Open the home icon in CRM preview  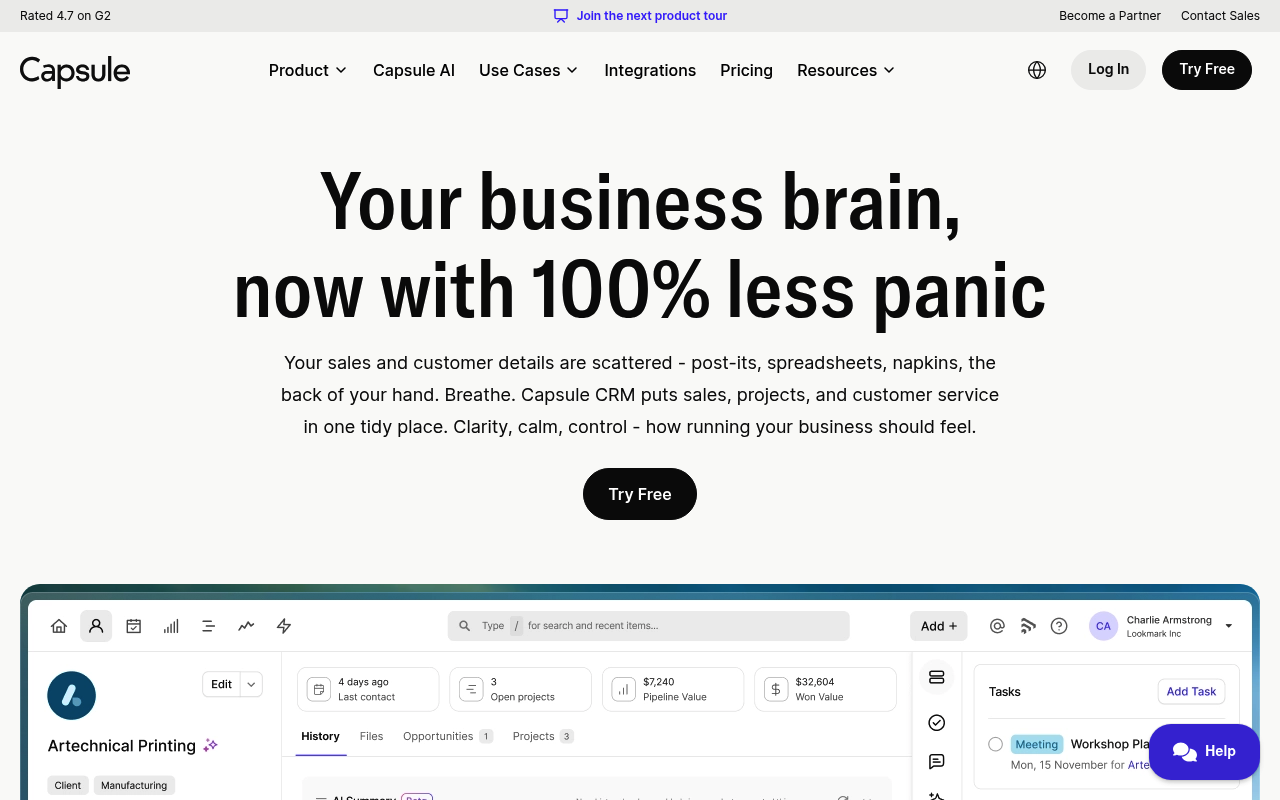[x=59, y=626]
